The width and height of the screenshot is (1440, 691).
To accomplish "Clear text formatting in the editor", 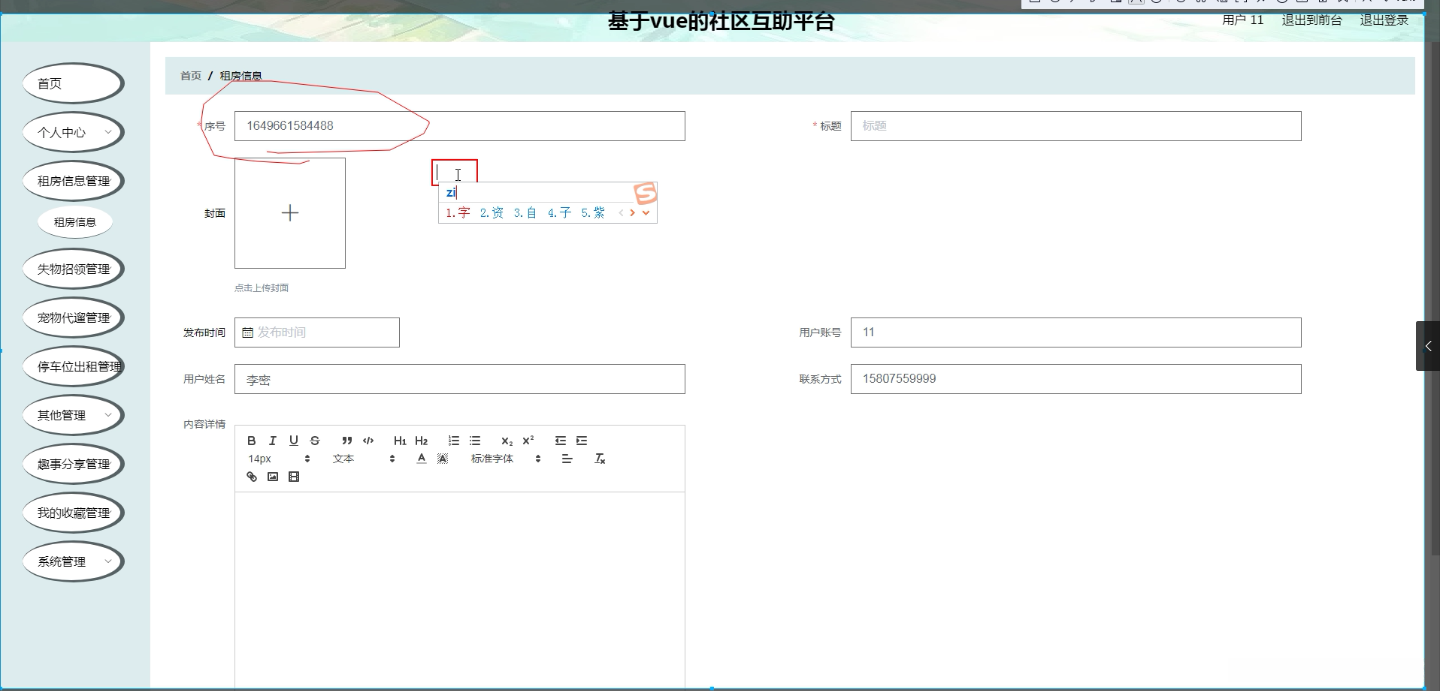I will click(600, 459).
